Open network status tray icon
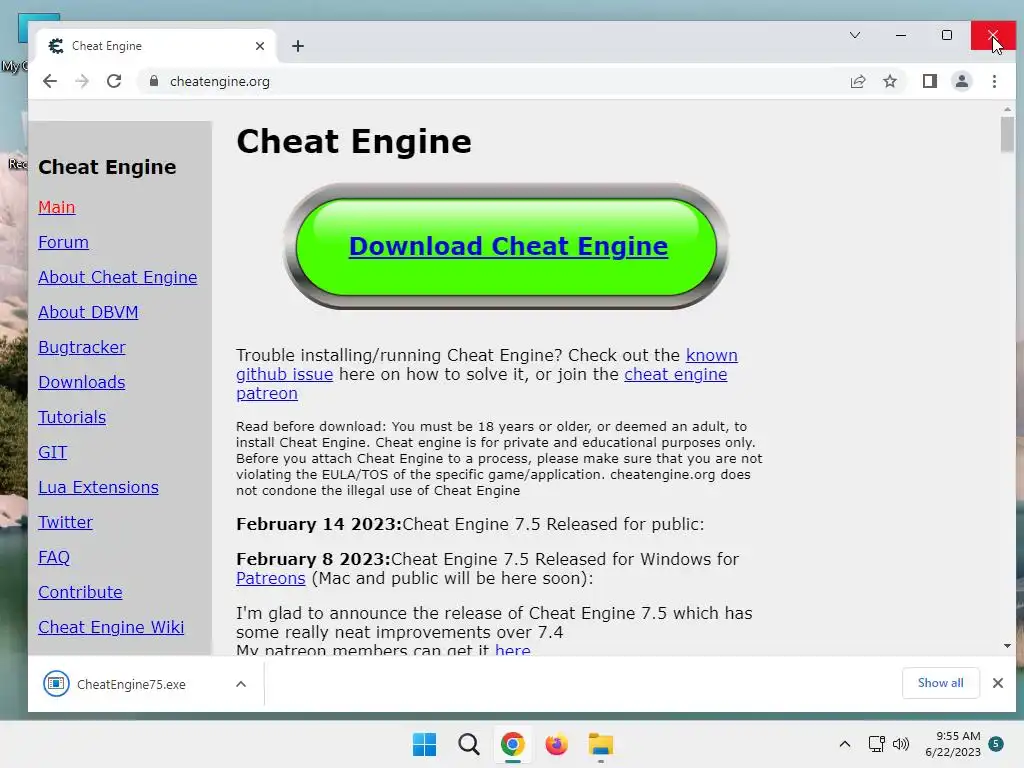This screenshot has width=1024, height=768. coord(876,744)
